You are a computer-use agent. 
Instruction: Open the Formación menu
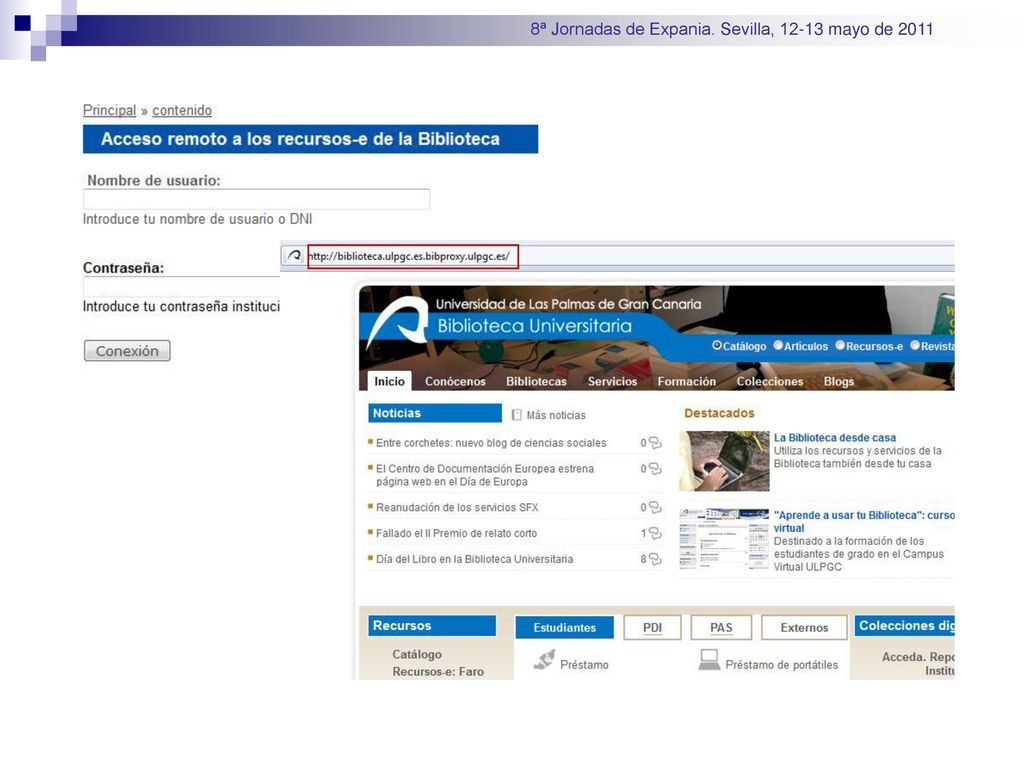pyautogui.click(x=686, y=381)
